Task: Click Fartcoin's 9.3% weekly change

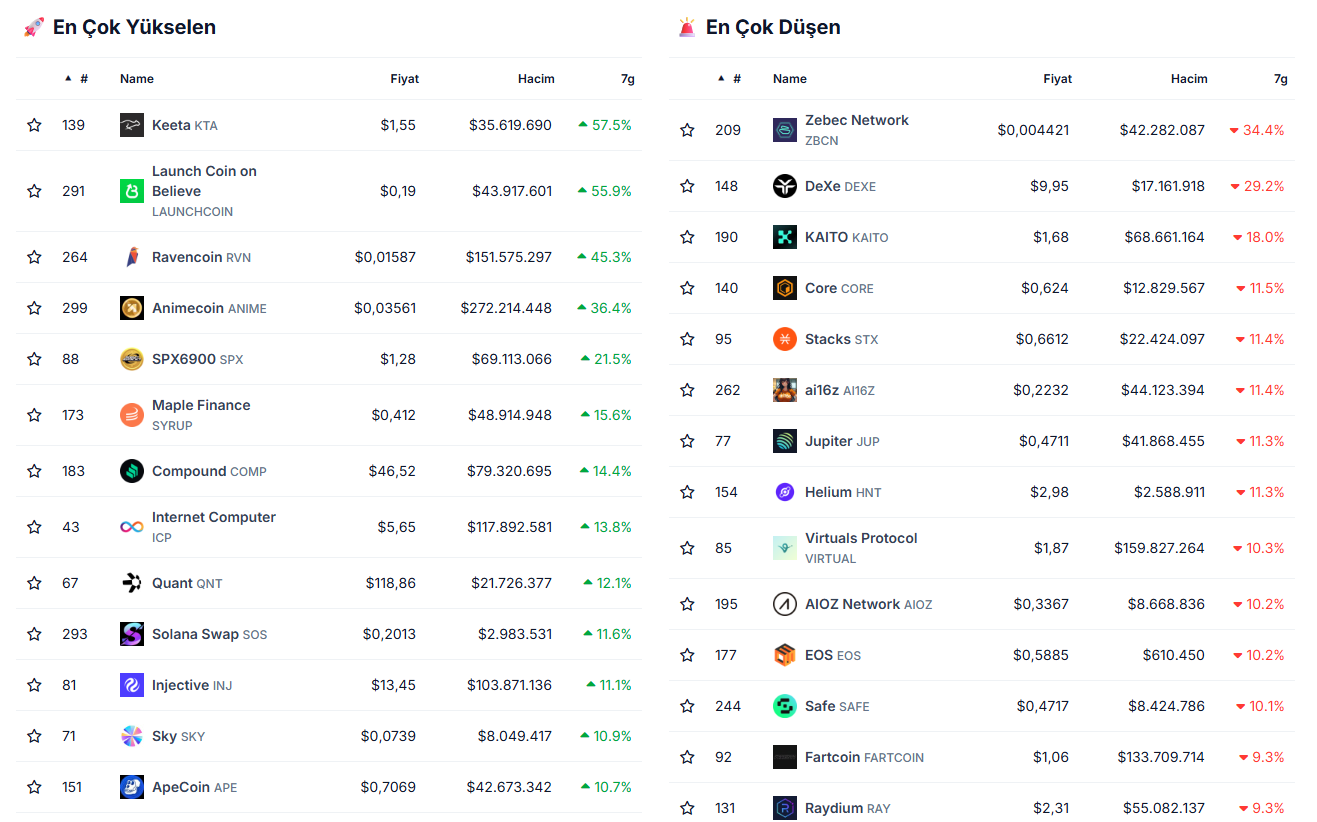Action: click(1262, 757)
